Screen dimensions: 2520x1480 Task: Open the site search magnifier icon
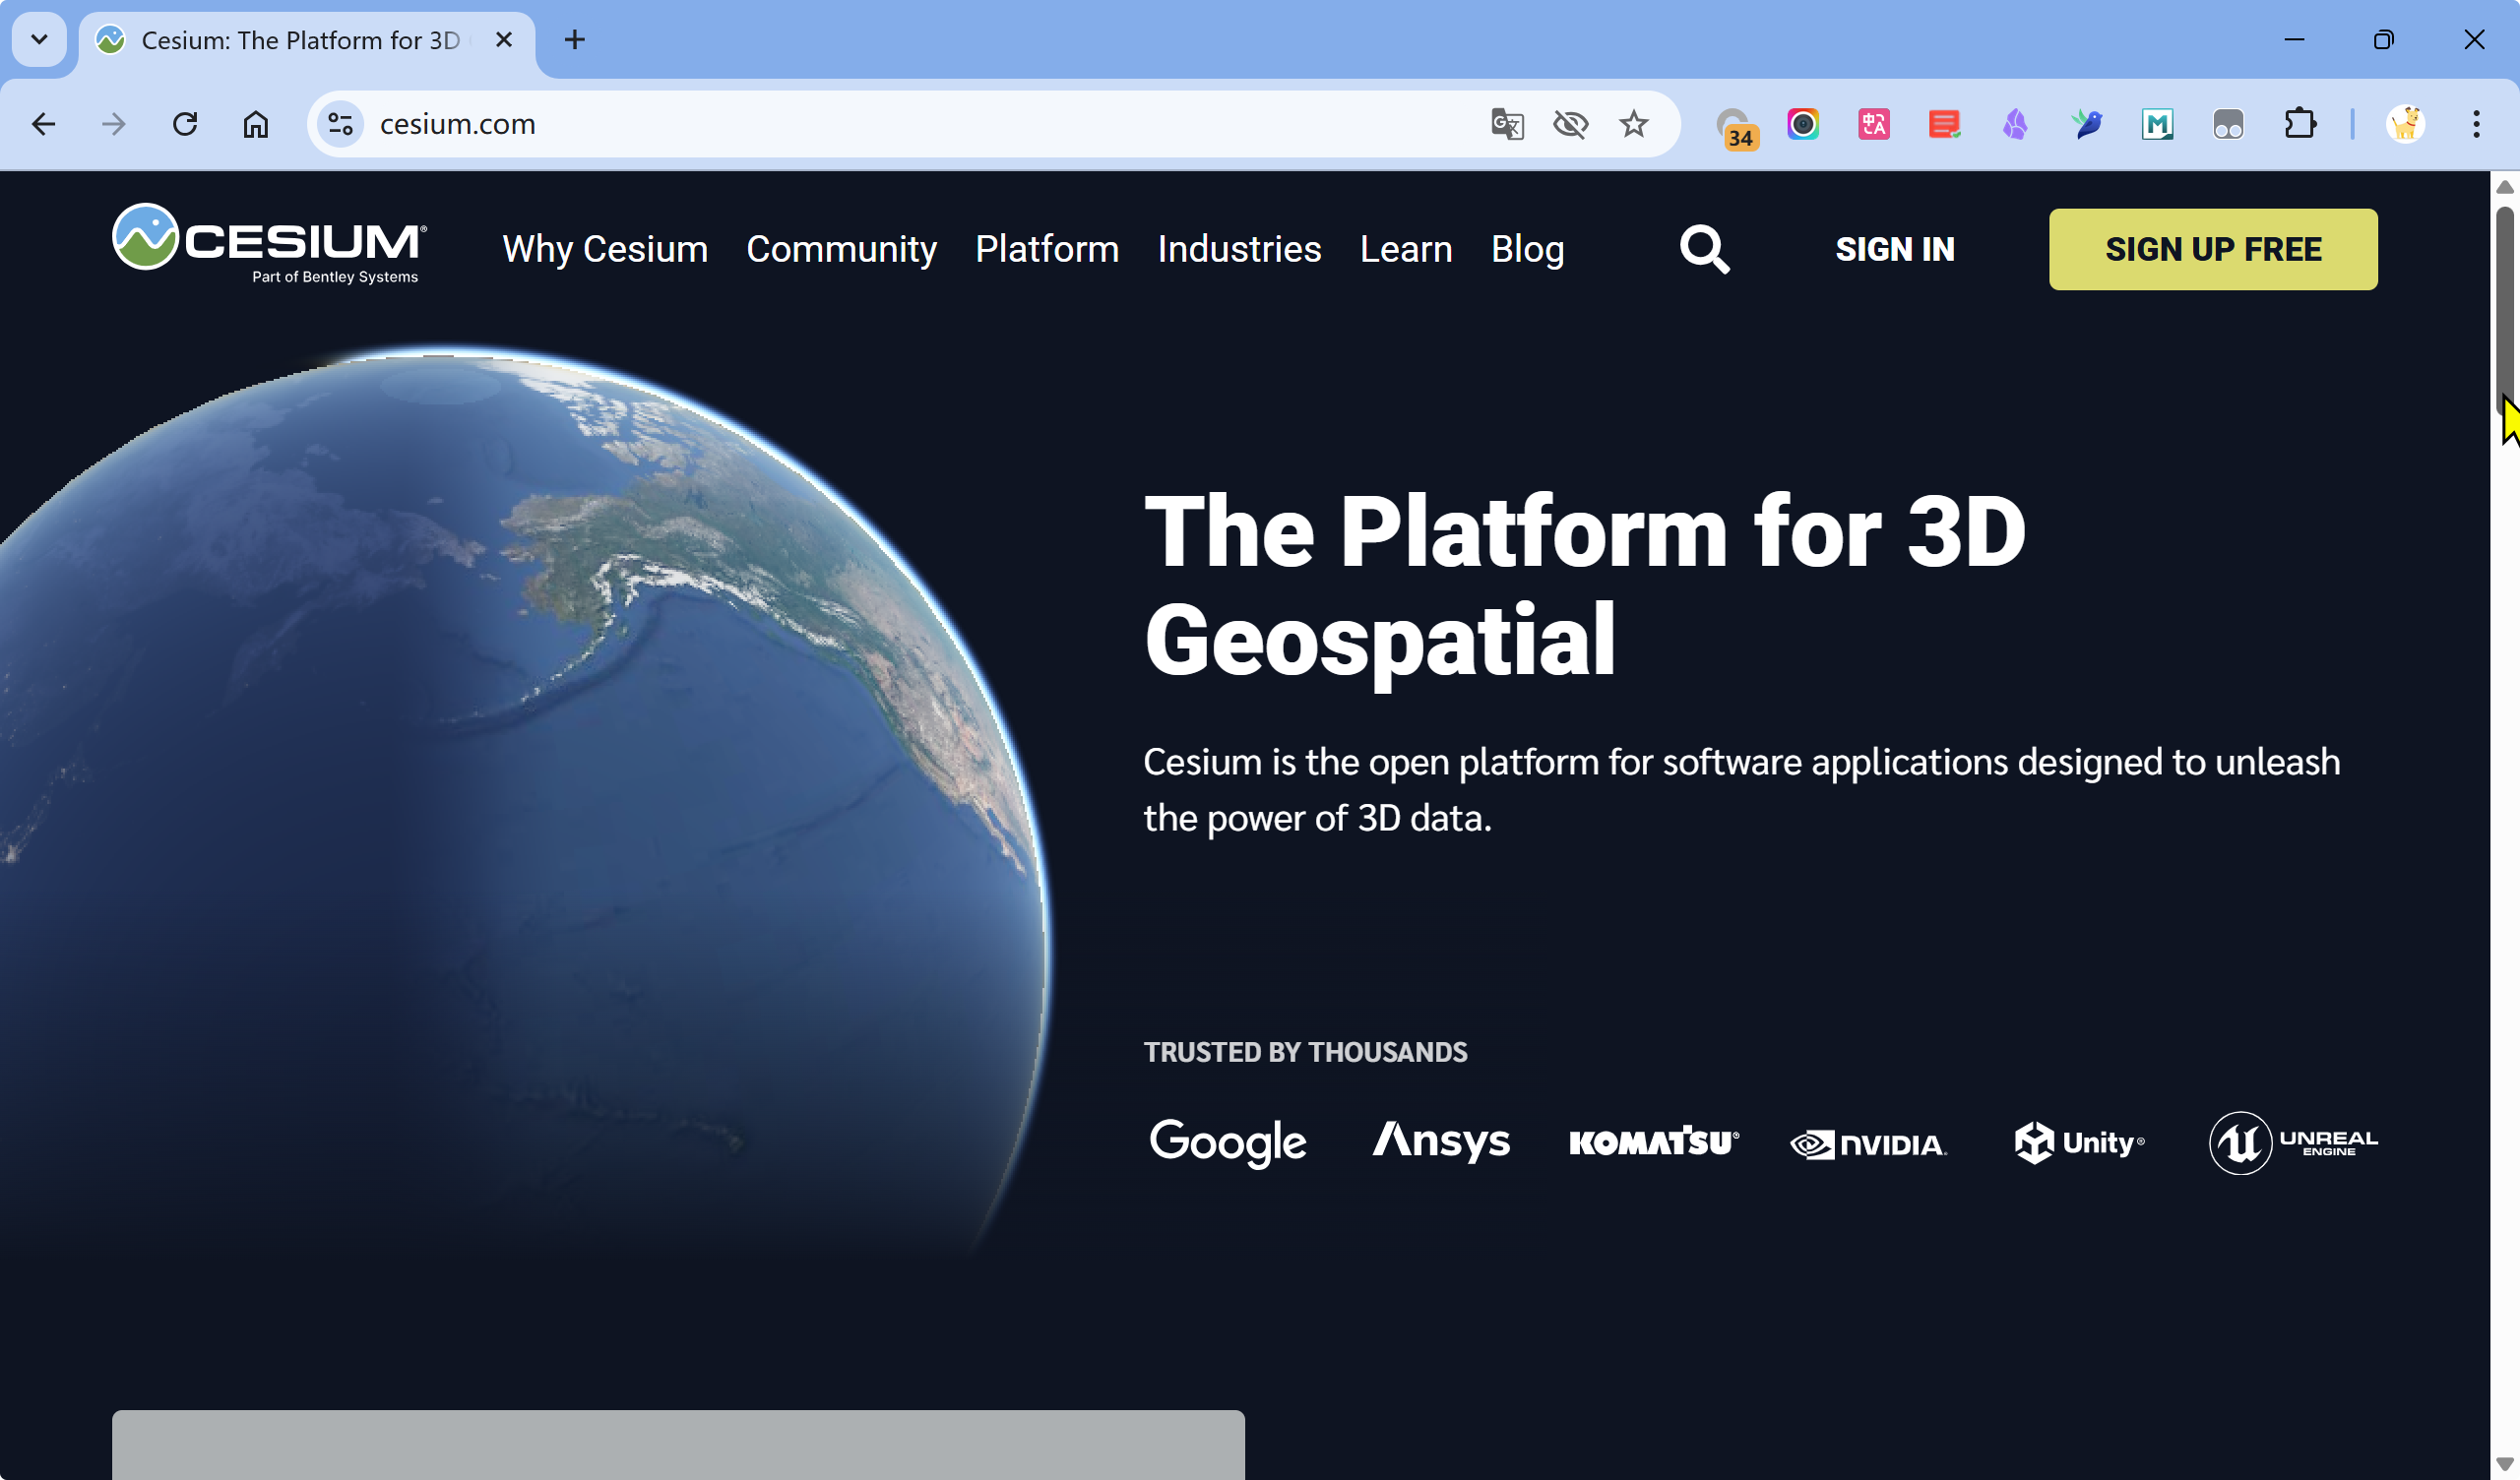pyautogui.click(x=1704, y=249)
